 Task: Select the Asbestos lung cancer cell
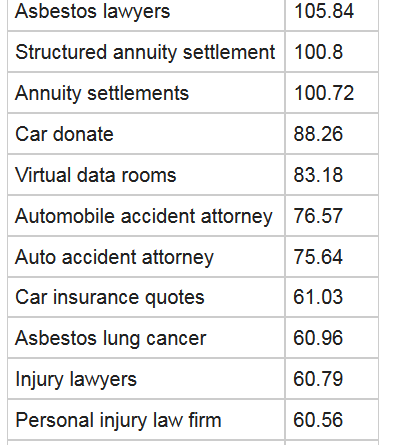(146, 338)
